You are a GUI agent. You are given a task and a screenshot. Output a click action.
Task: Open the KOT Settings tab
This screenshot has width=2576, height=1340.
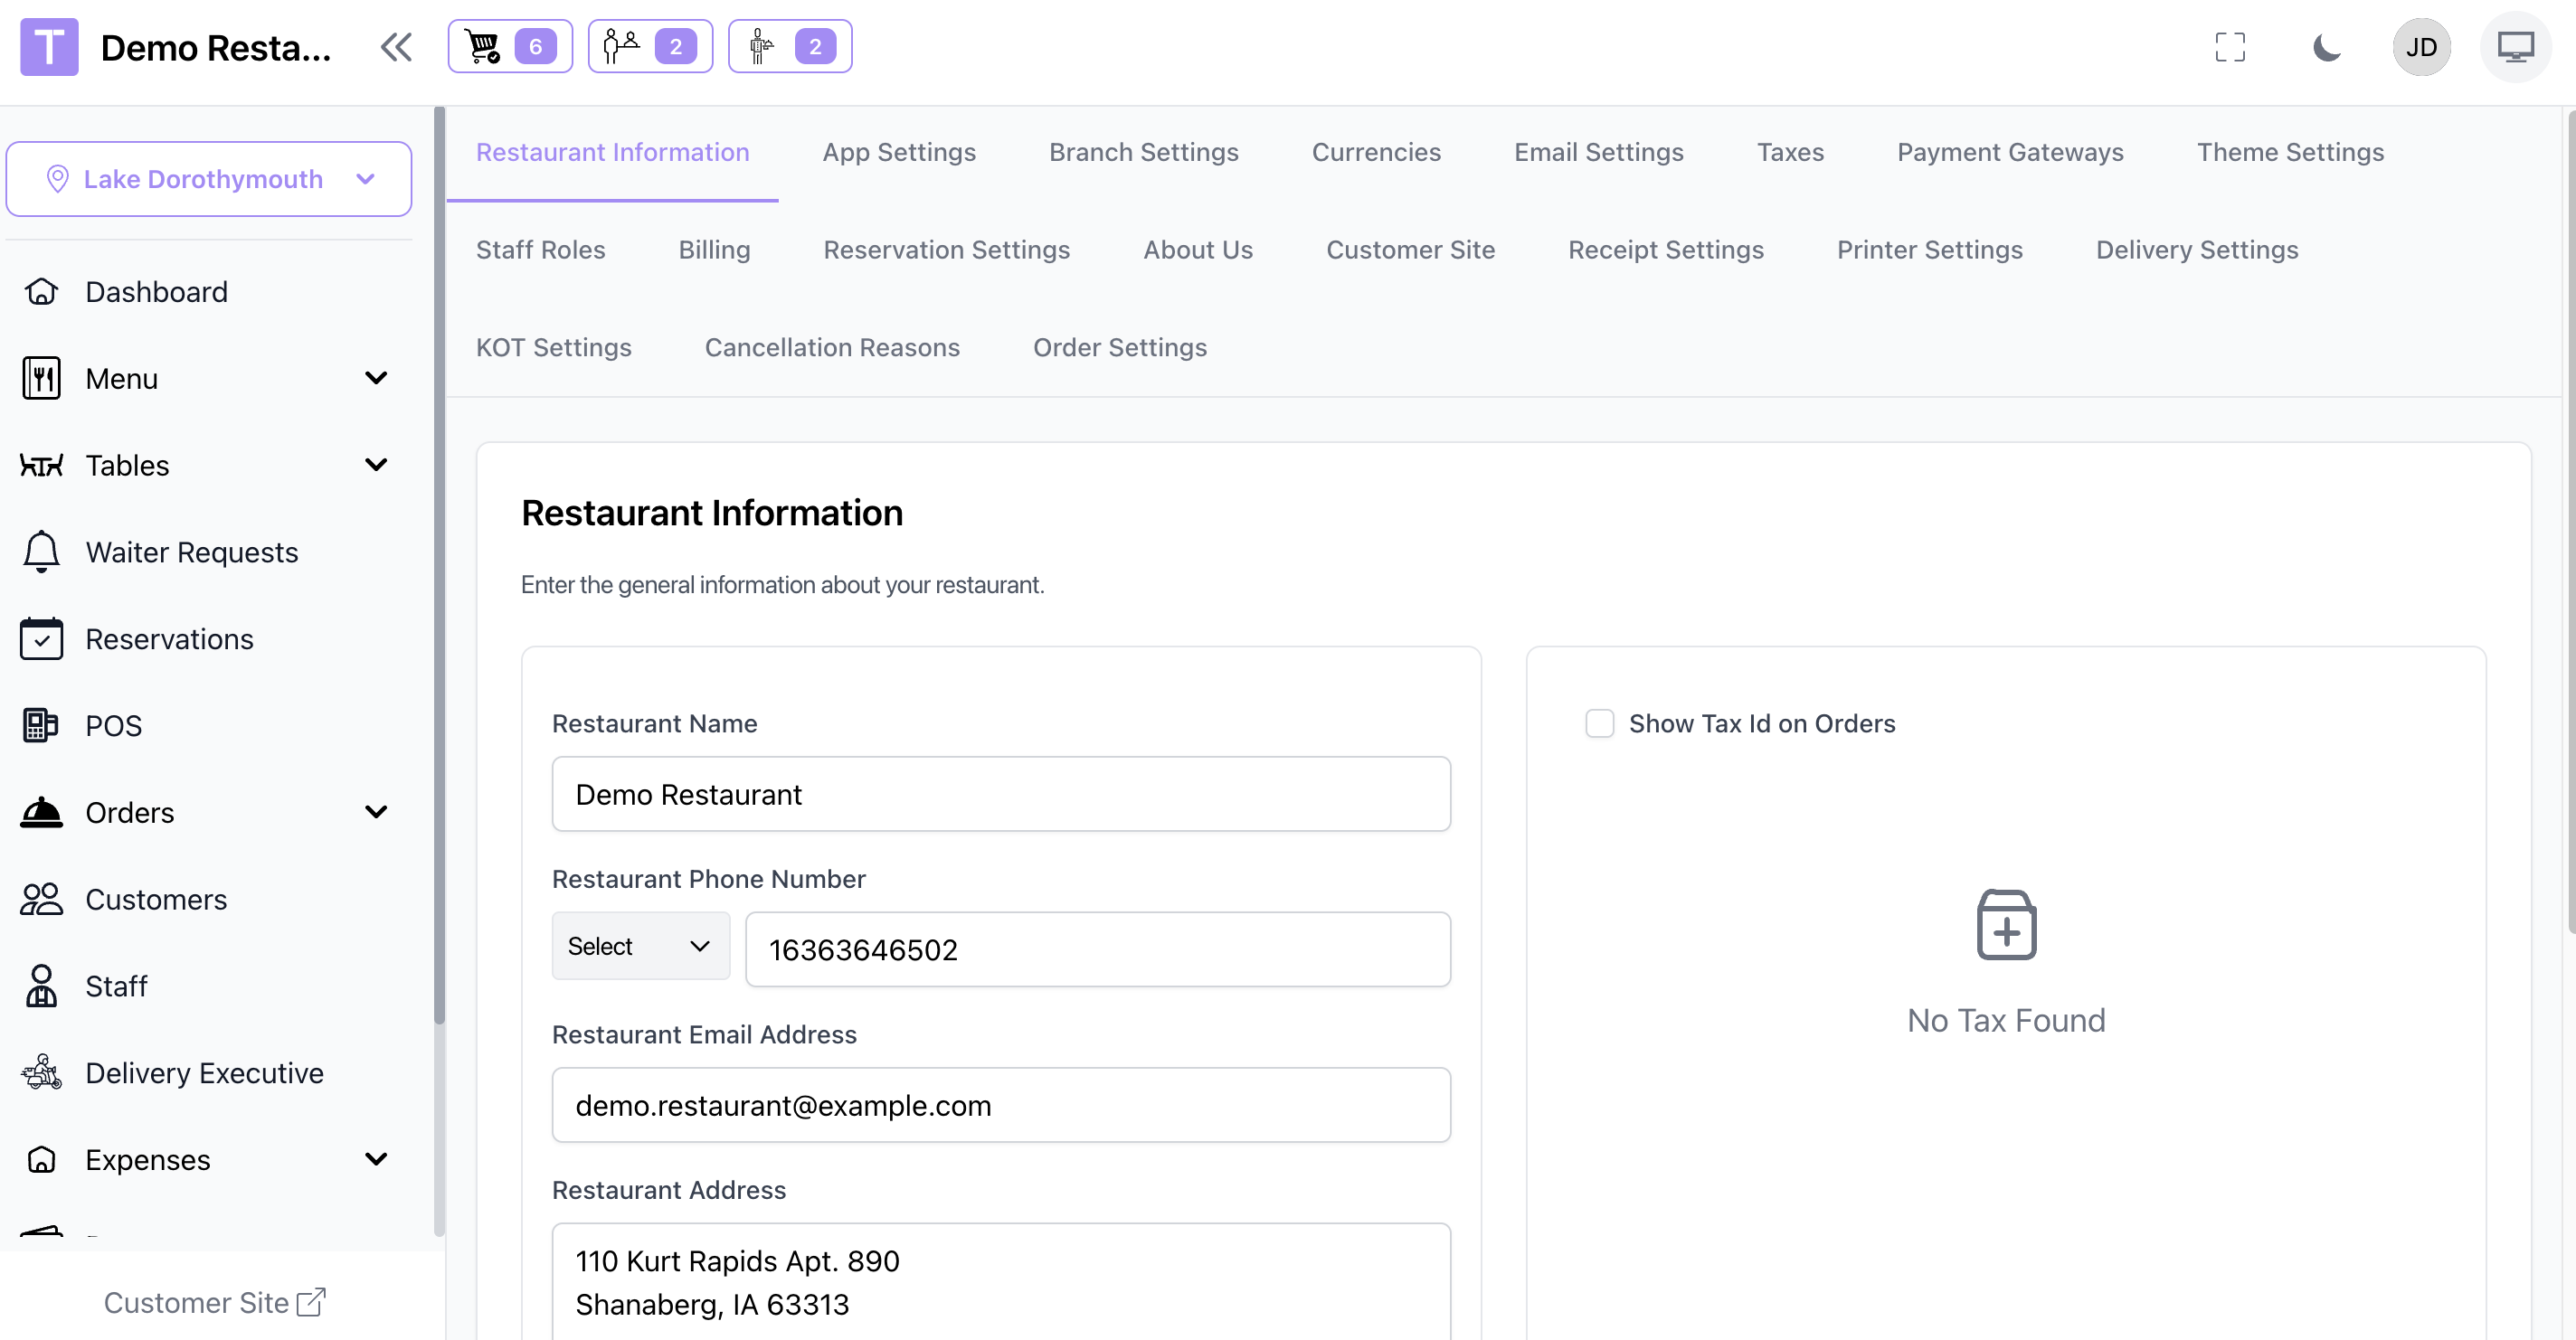553,347
